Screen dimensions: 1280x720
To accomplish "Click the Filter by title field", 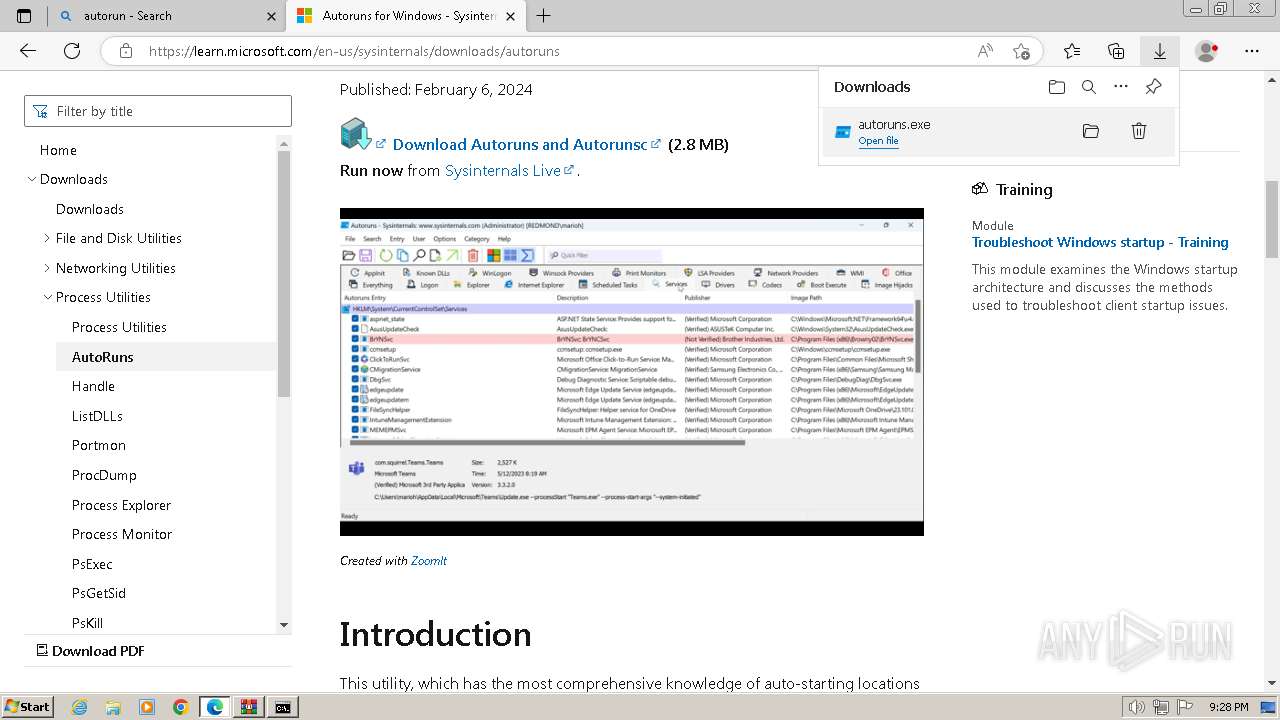I will 158,111.
